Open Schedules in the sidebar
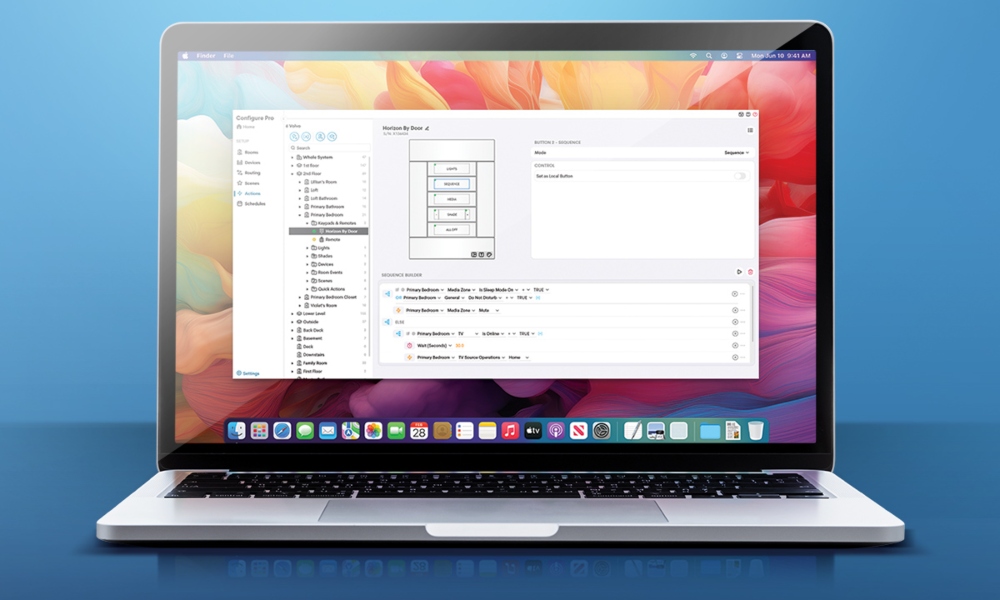1000x600 pixels. (251, 203)
